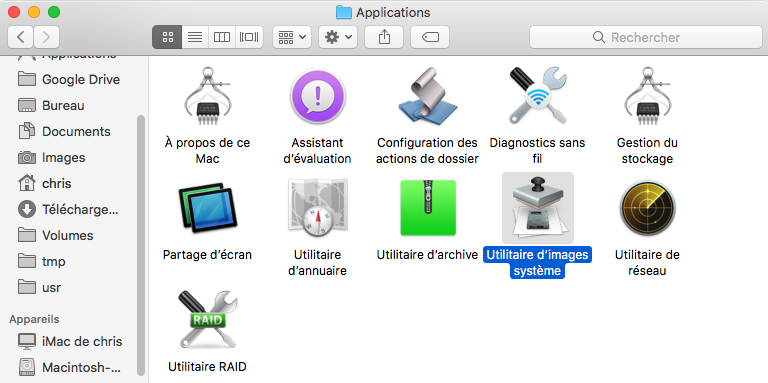768x383 pixels.
Task: Select the Diagnostics sans fil icon
Action: point(537,96)
